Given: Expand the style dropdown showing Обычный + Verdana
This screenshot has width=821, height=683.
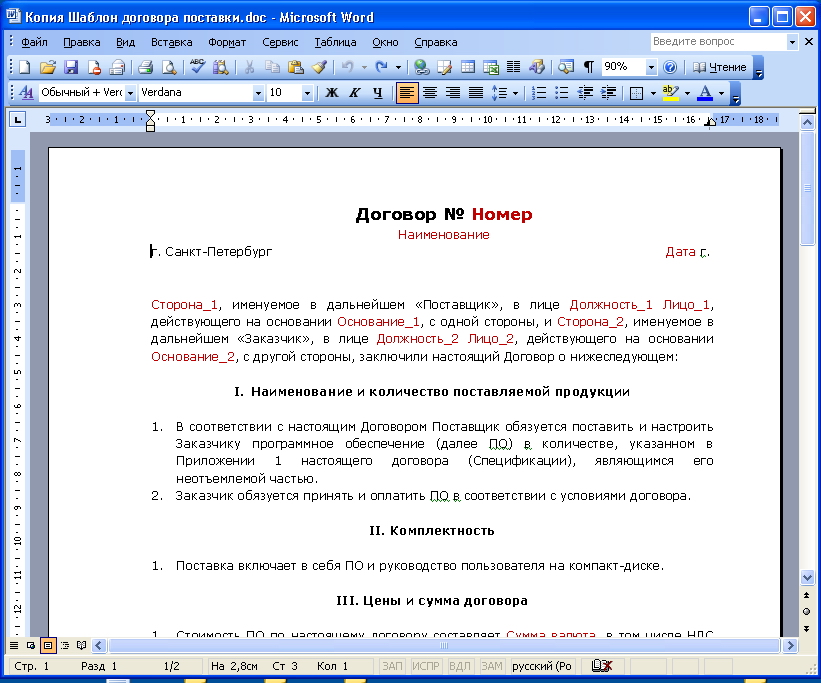Looking at the screenshot, I should tap(130, 93).
